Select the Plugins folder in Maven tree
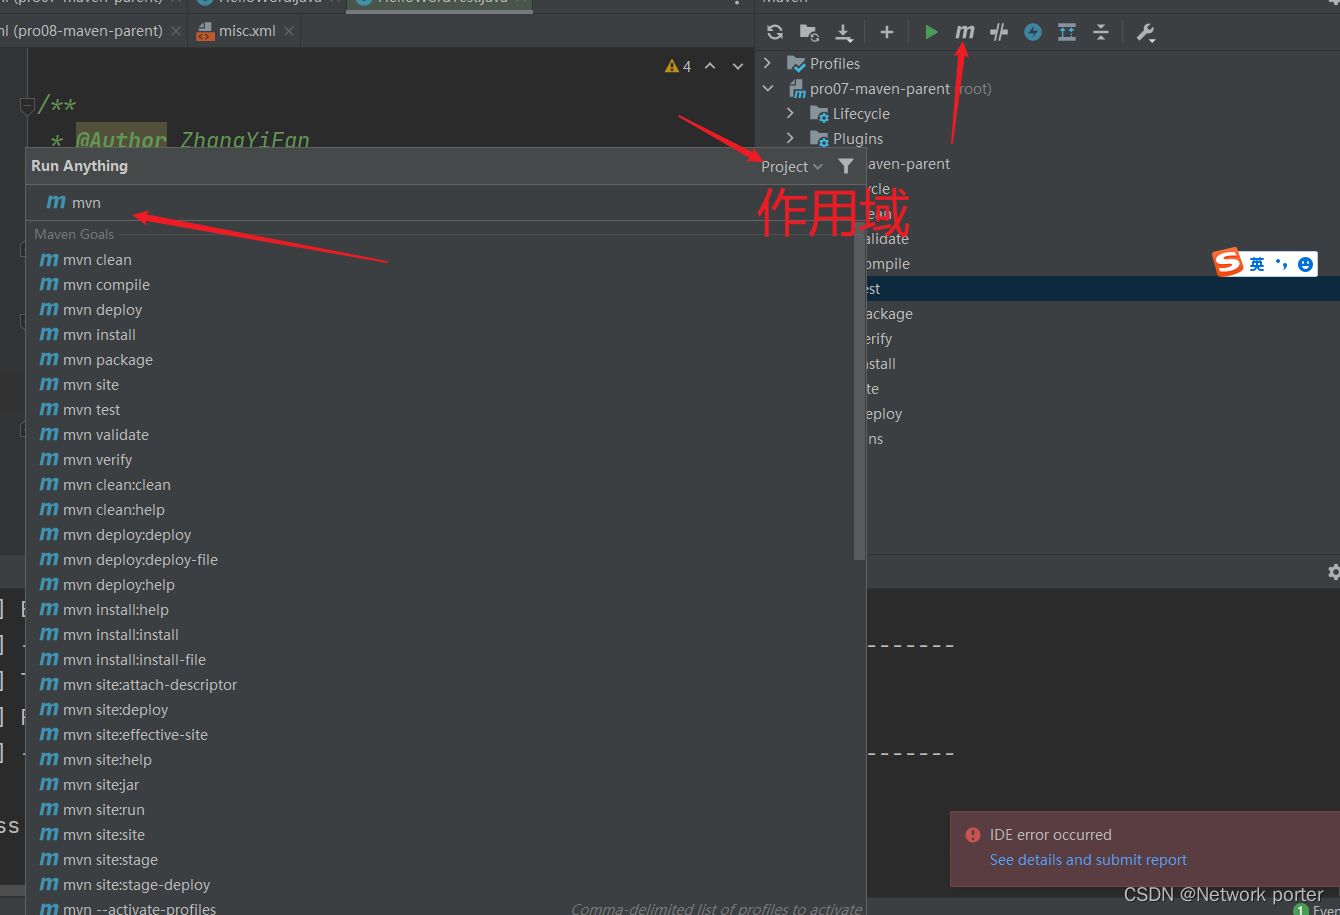Screen dimensions: 1340x915 click(x=846, y=138)
